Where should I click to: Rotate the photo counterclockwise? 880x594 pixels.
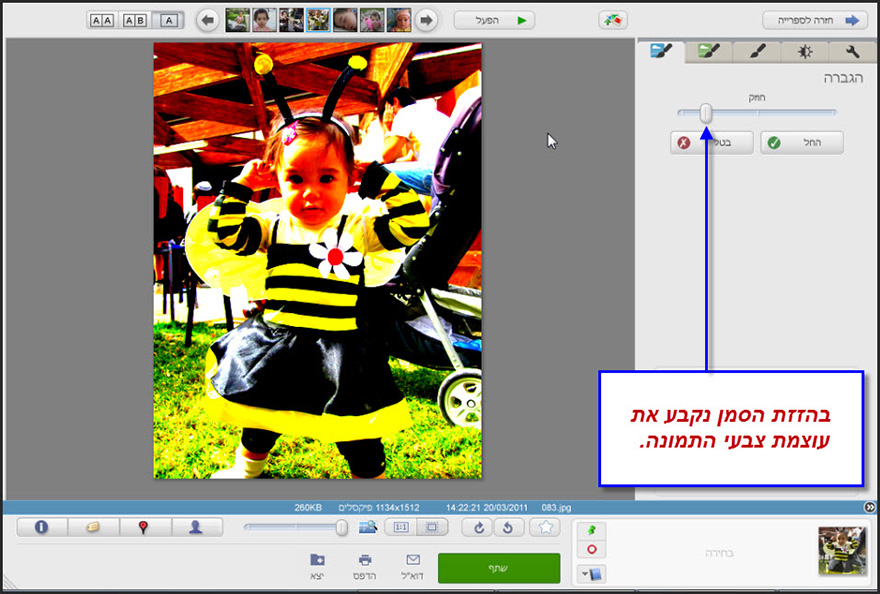tap(509, 527)
